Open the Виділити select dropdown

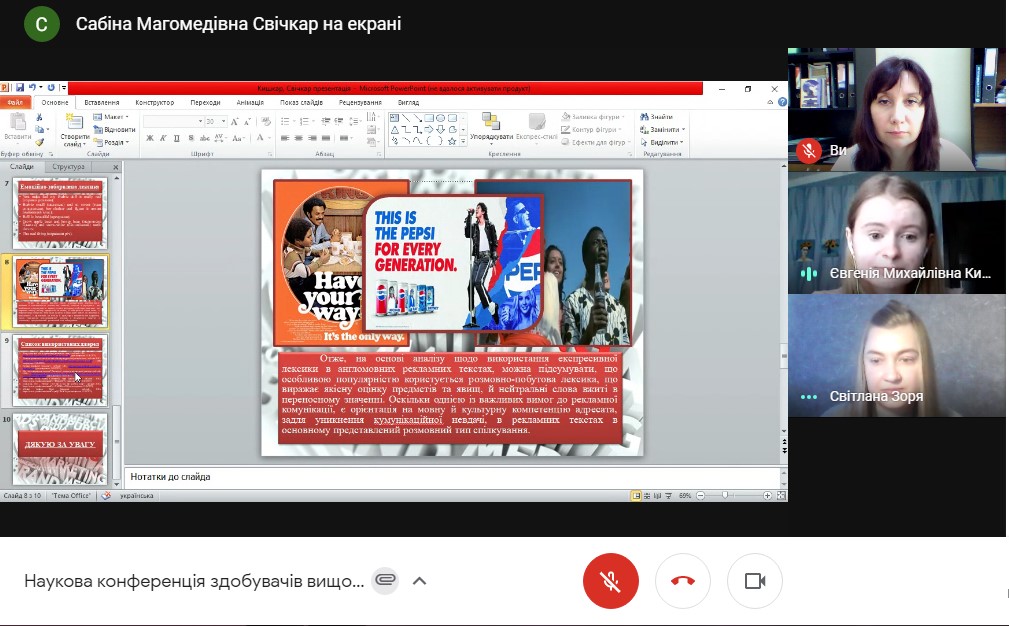pos(661,142)
